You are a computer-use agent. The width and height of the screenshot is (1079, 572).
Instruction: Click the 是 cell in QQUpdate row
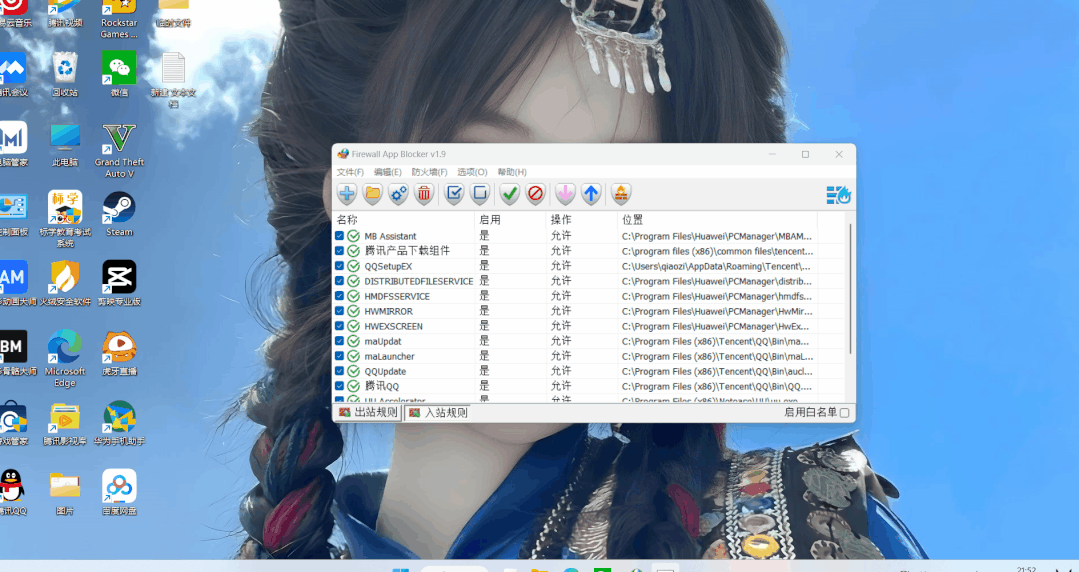click(x=484, y=371)
